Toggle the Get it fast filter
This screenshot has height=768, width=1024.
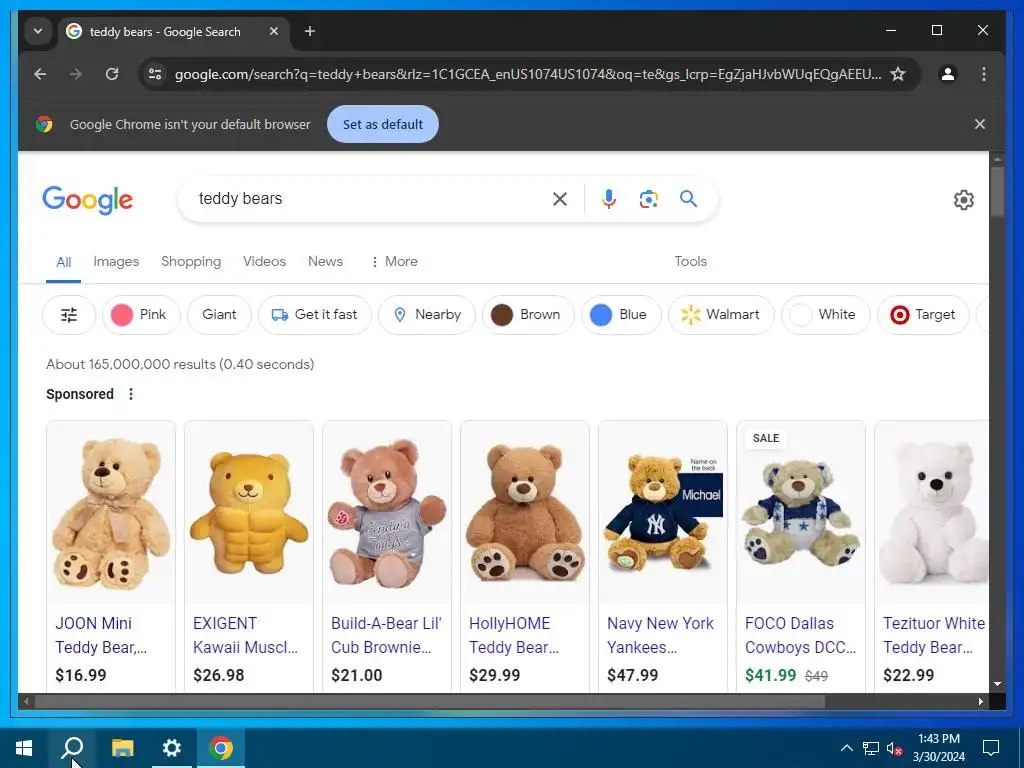(315, 315)
